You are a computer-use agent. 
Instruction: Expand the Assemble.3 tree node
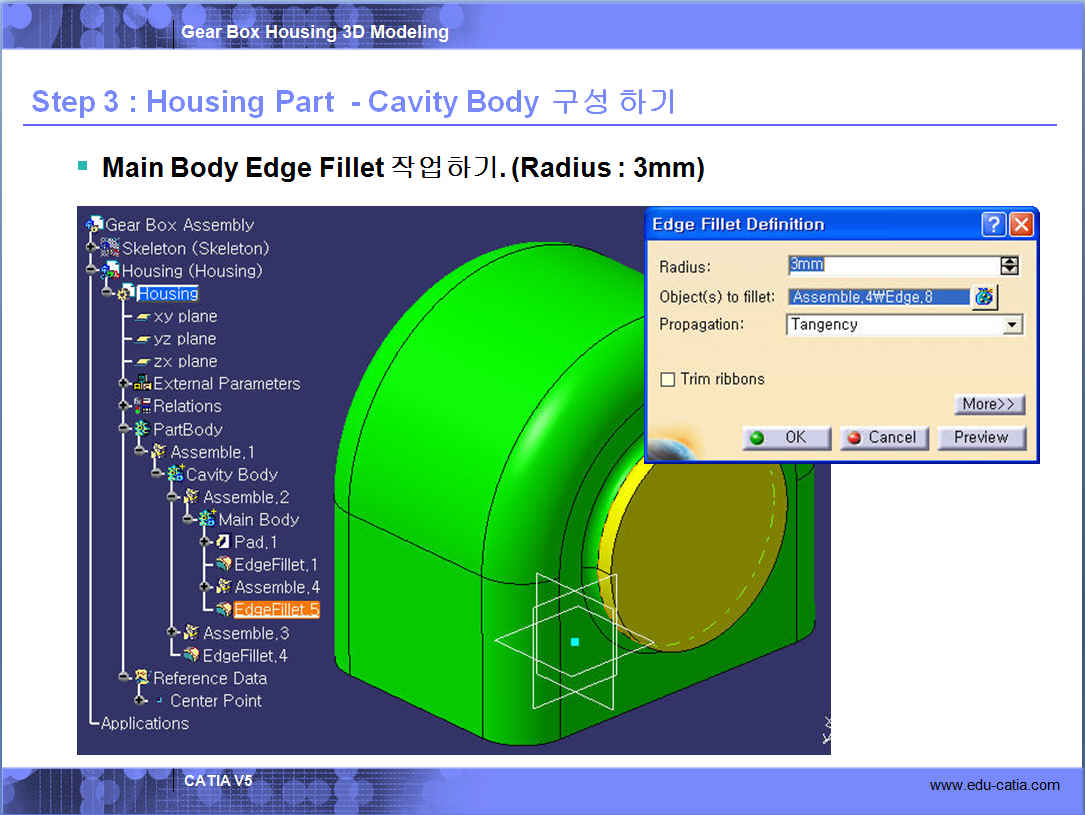pos(172,633)
